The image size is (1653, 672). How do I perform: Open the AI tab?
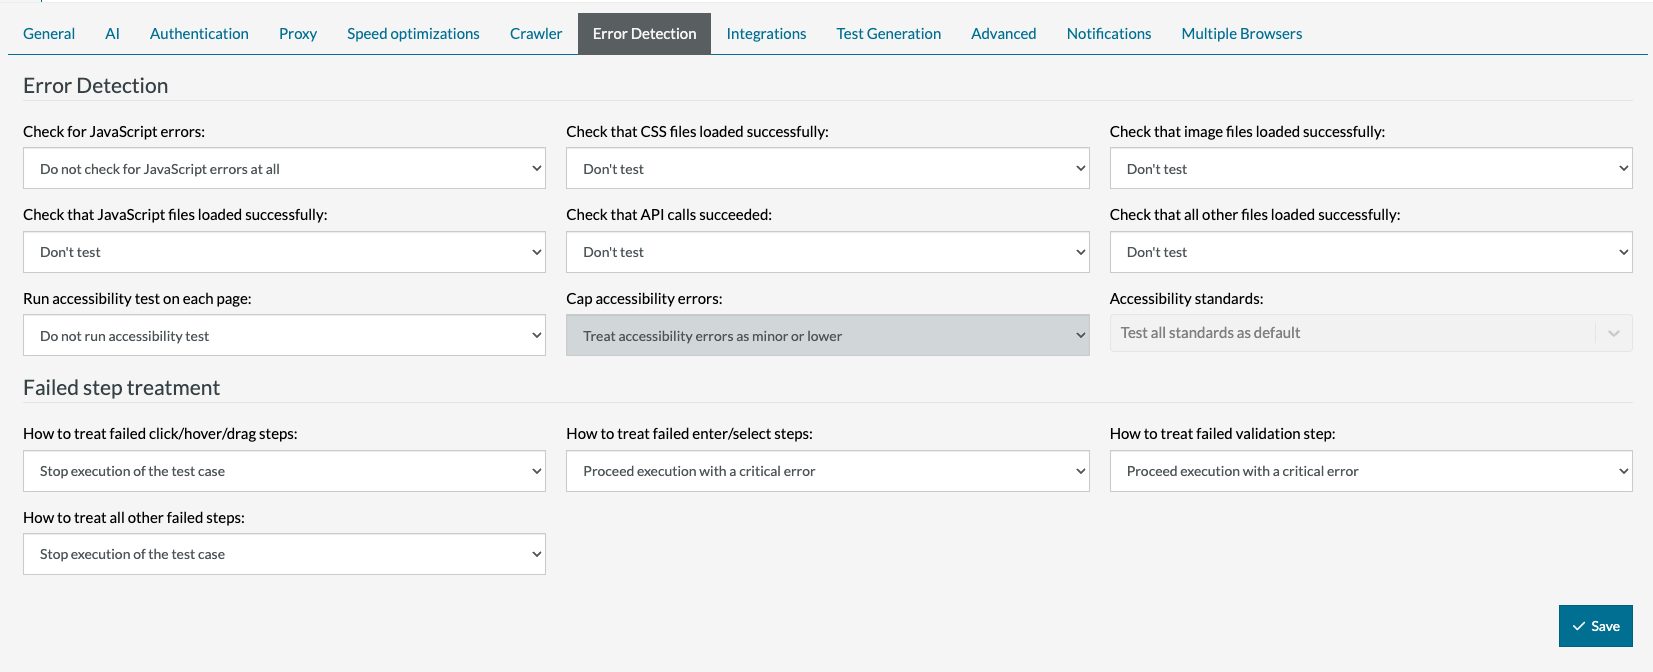(x=112, y=34)
